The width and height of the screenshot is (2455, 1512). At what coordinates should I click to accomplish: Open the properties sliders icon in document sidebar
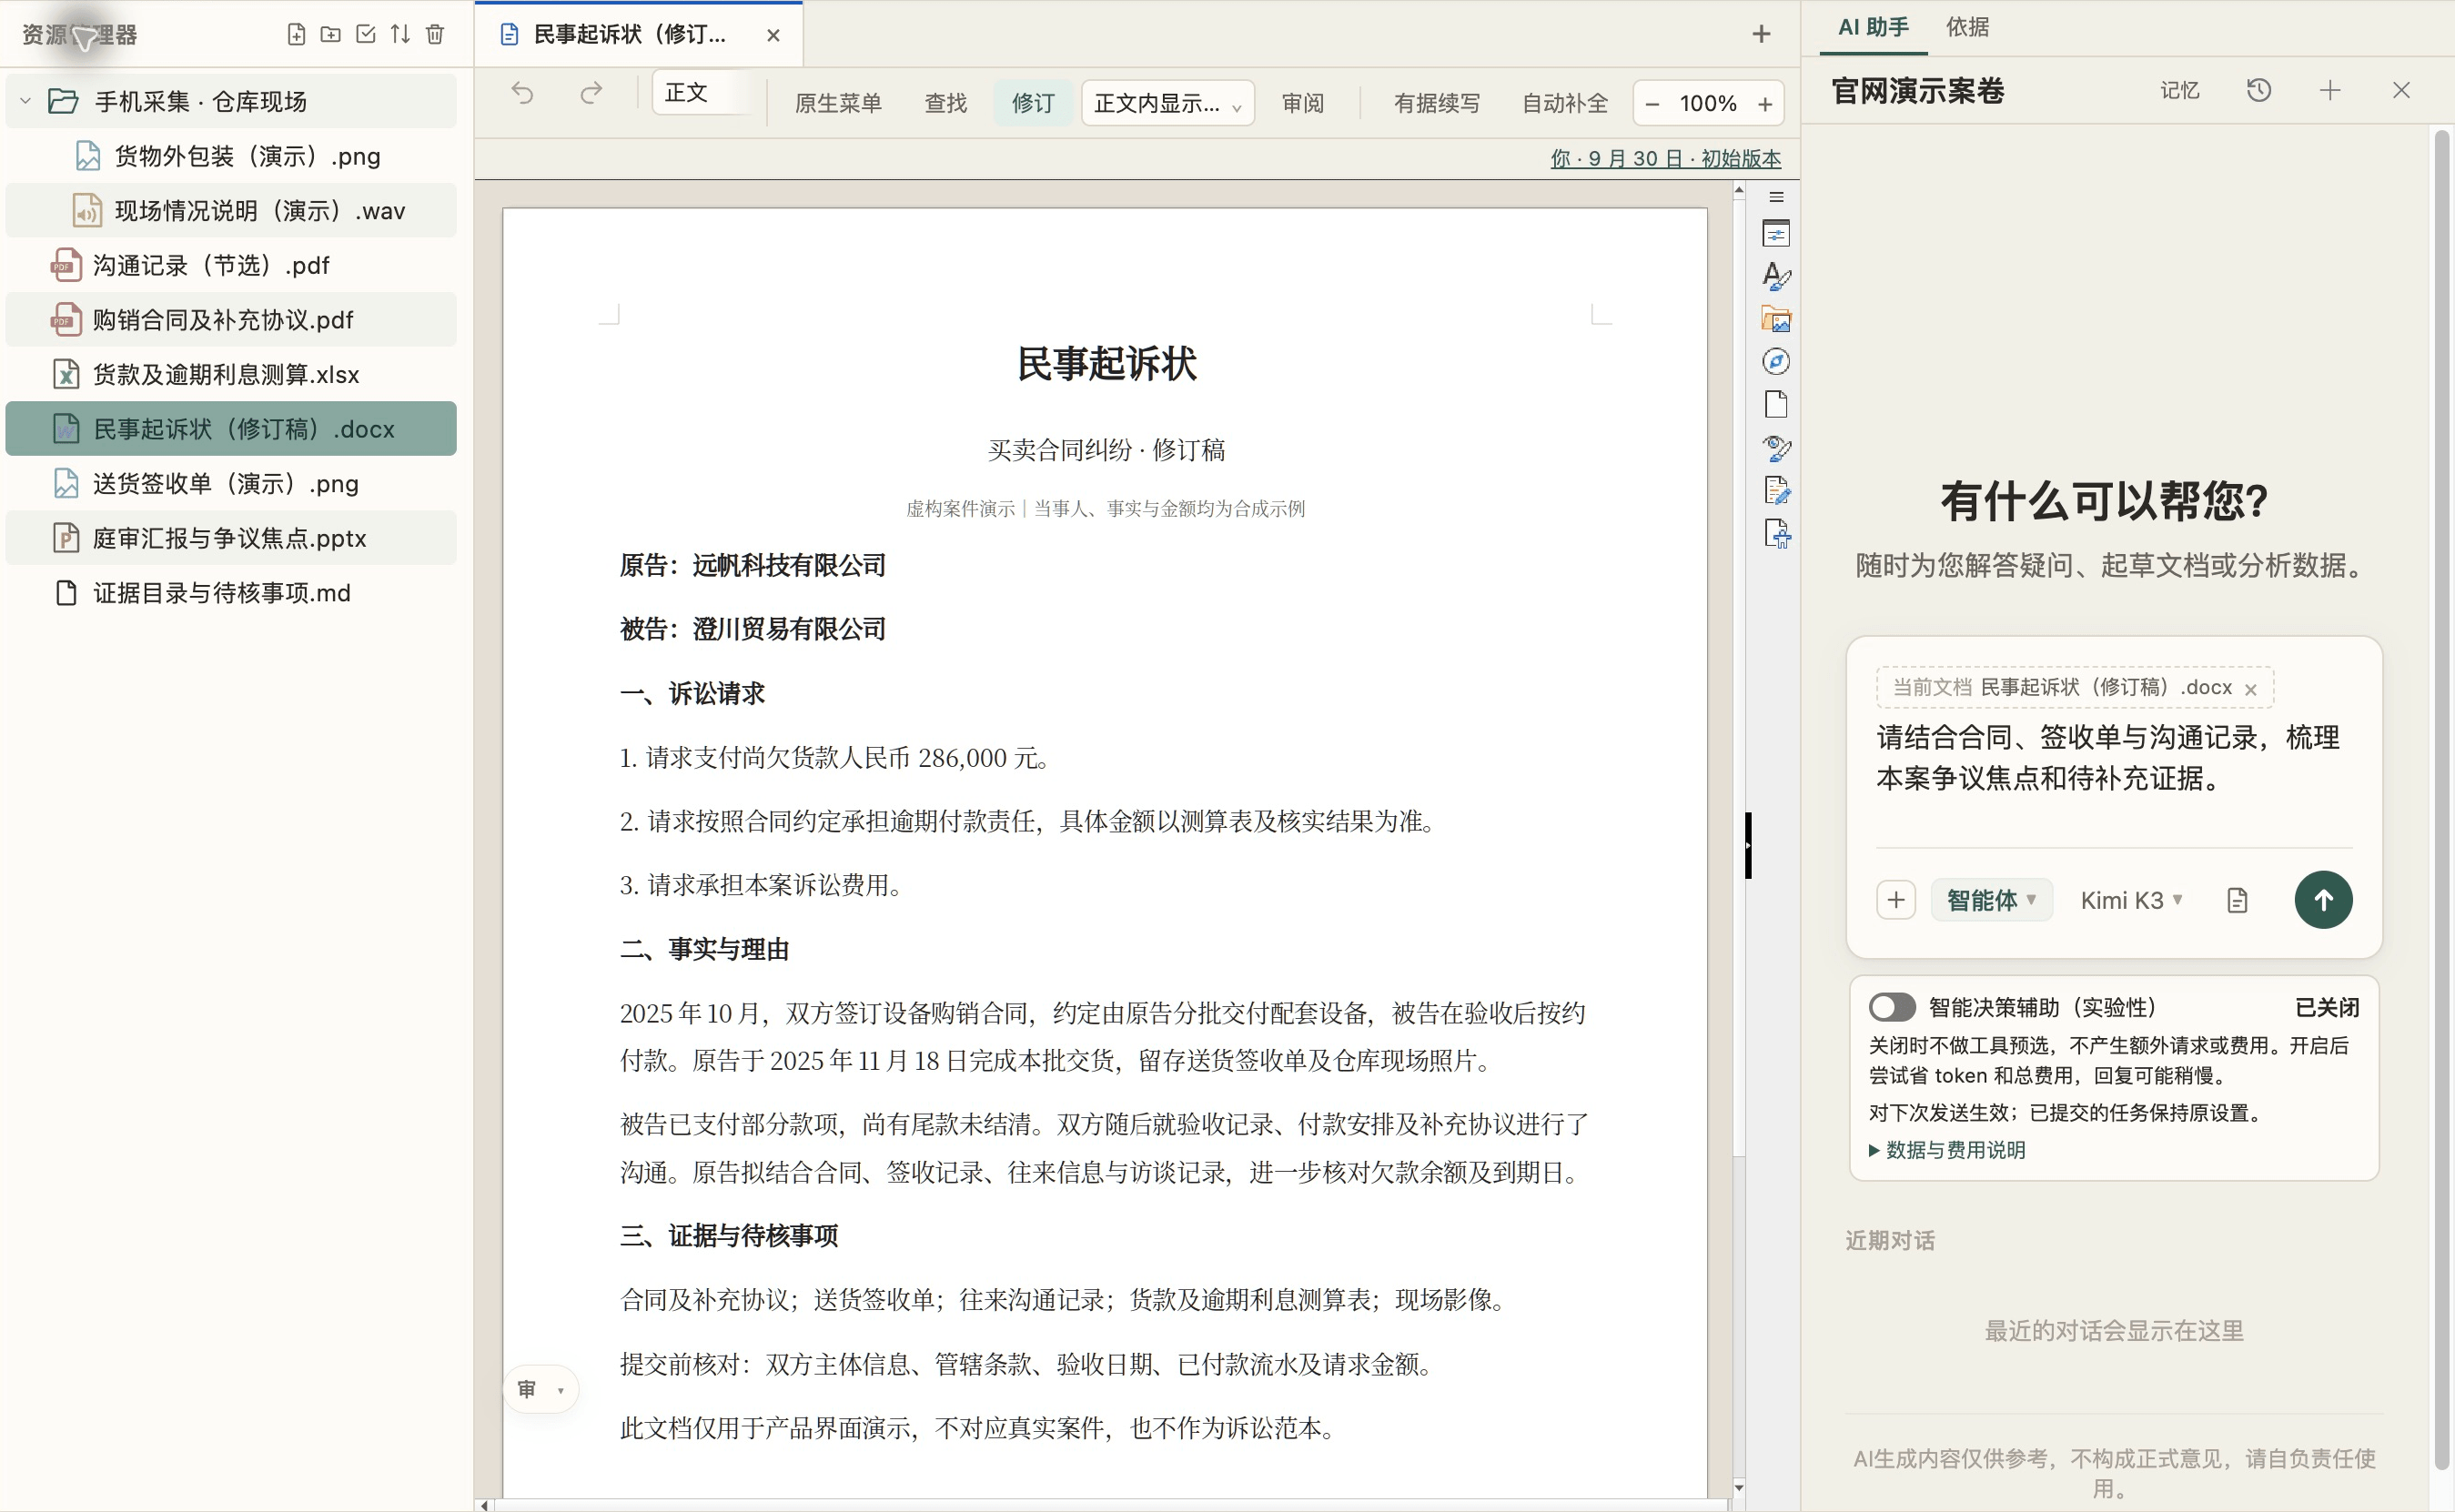(x=1776, y=234)
